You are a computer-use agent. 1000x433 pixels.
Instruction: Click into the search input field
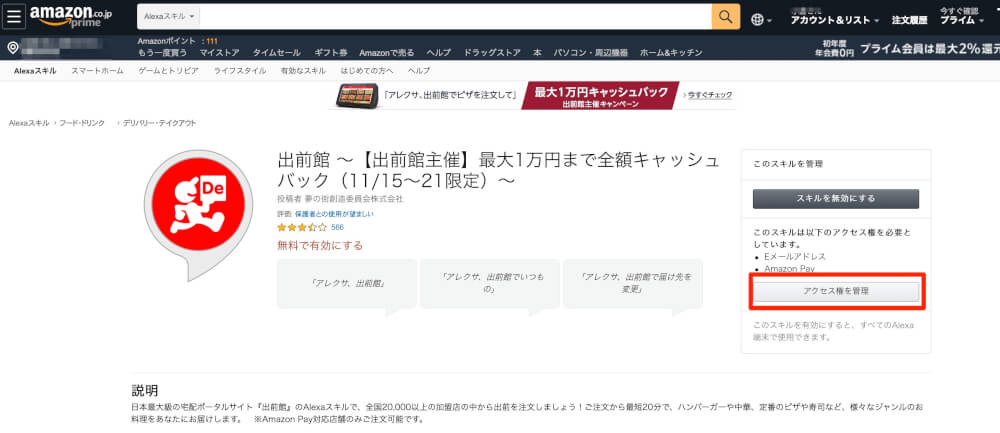point(456,17)
